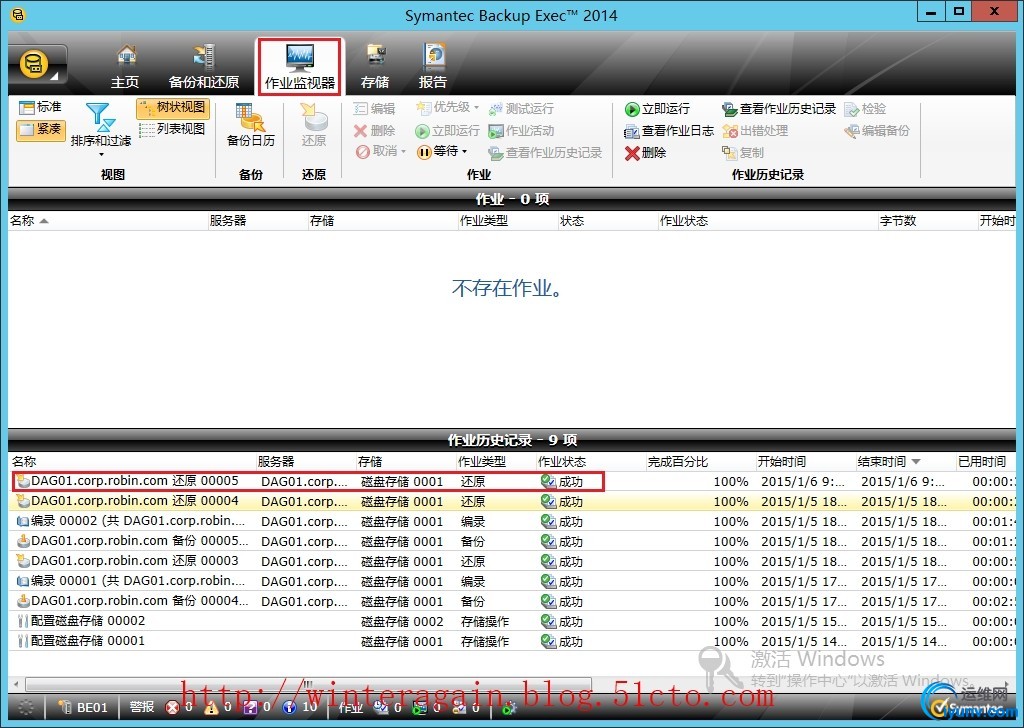Click the catalog icon of 编录 00002 row
This screenshot has height=728, width=1024.
click(23, 522)
